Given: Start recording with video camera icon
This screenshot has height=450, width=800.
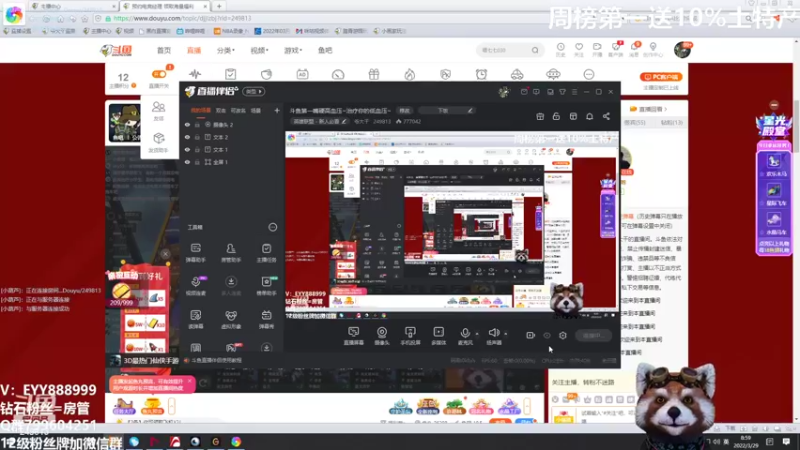Looking at the screenshot, I should (x=531, y=335).
